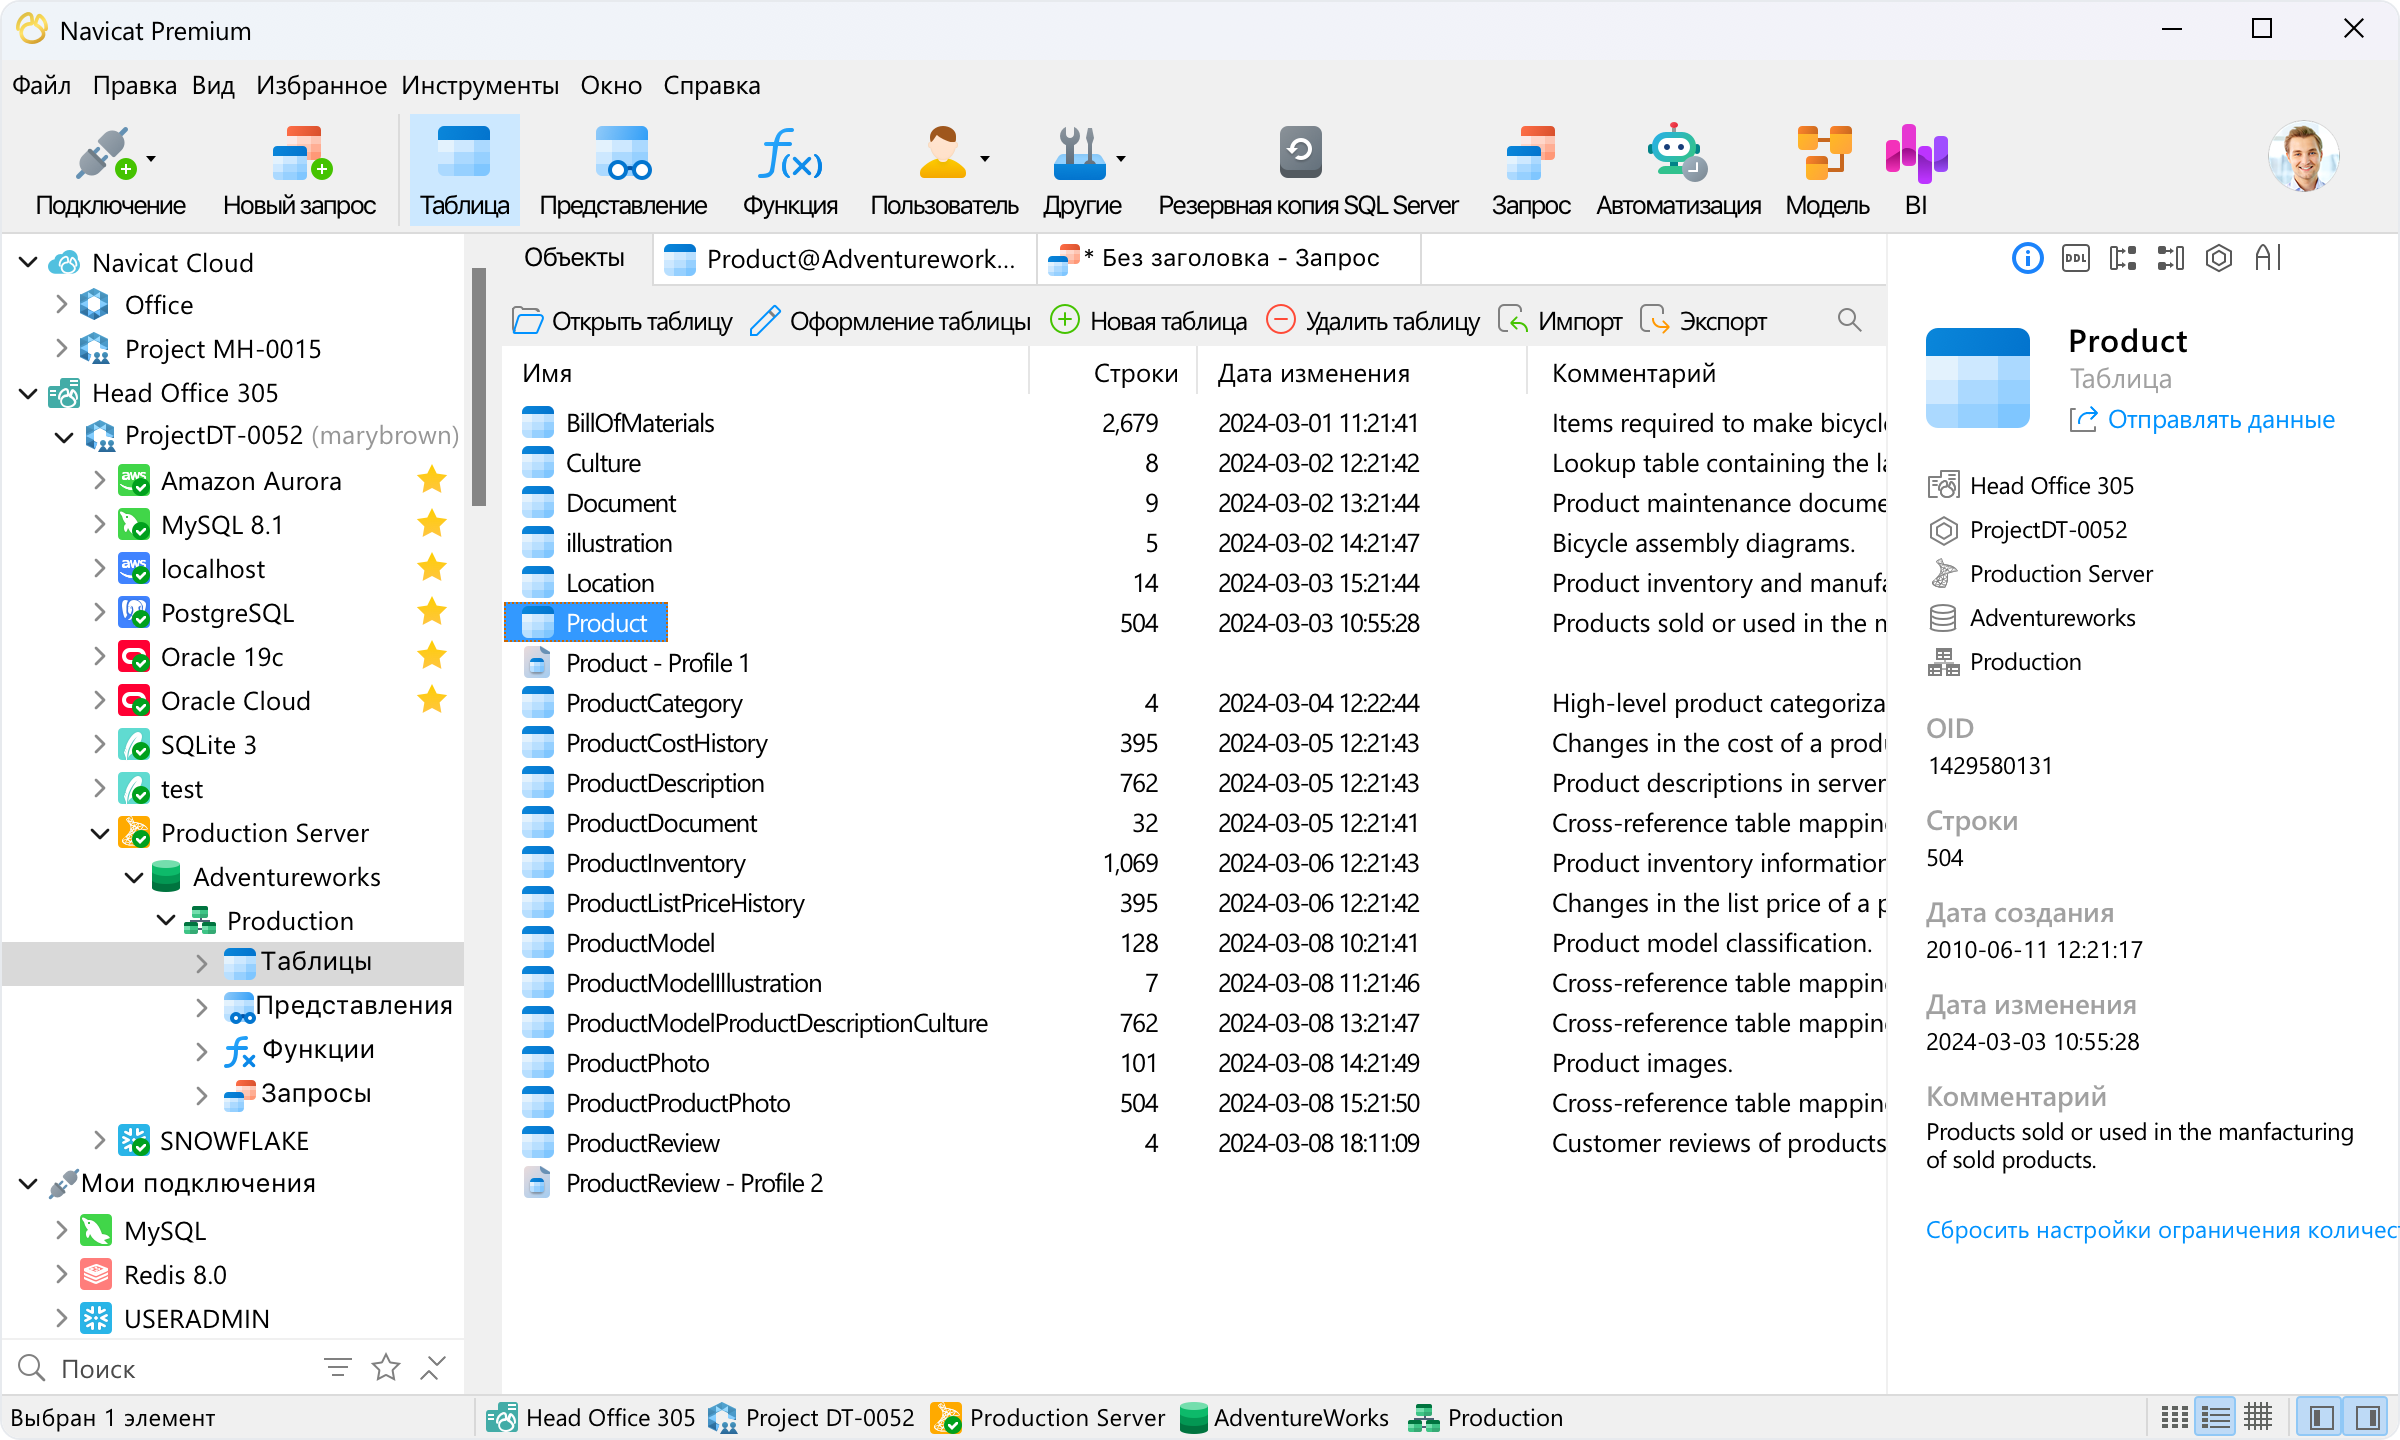
Task: Click Оформление таблицы button
Action: click(890, 321)
